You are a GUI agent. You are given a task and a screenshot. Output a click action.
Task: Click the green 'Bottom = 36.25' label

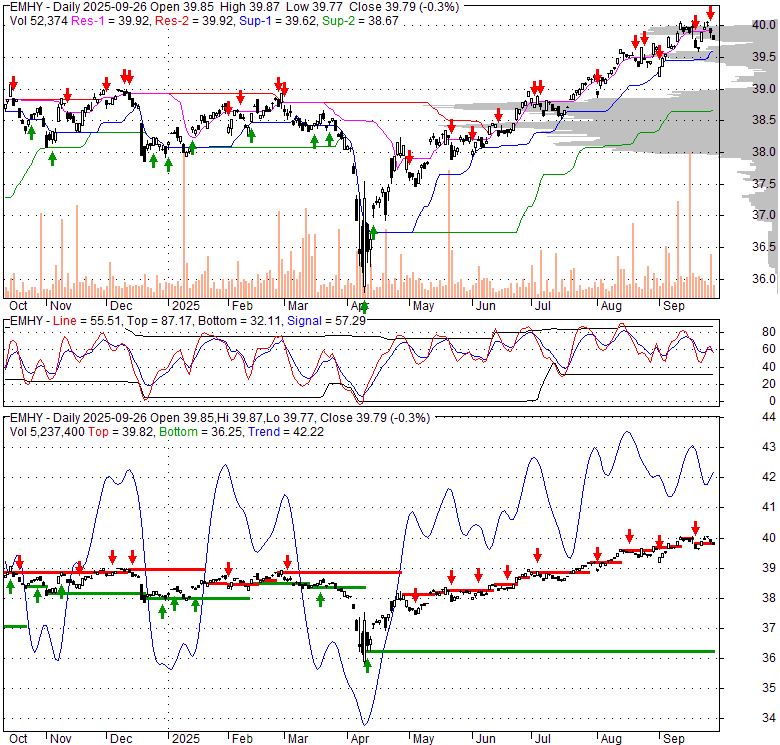200,432
